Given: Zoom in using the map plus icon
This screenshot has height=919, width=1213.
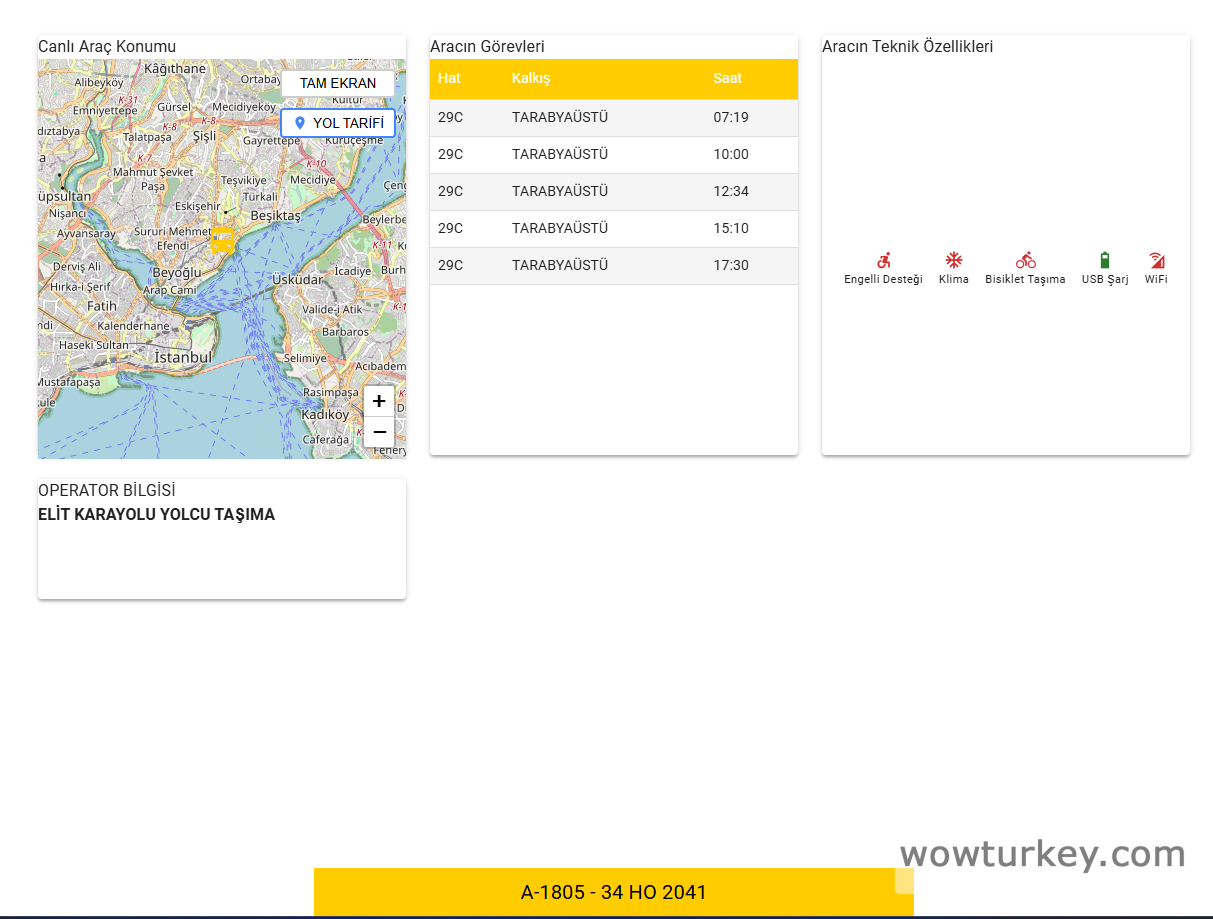Looking at the screenshot, I should click(x=379, y=400).
